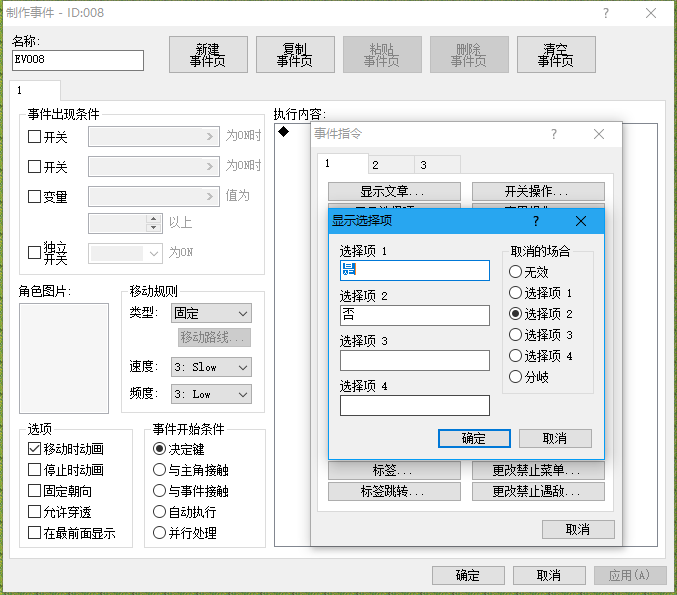Click the 开关操作... command button
This screenshot has height=595, width=677.
pyautogui.click(x=538, y=191)
